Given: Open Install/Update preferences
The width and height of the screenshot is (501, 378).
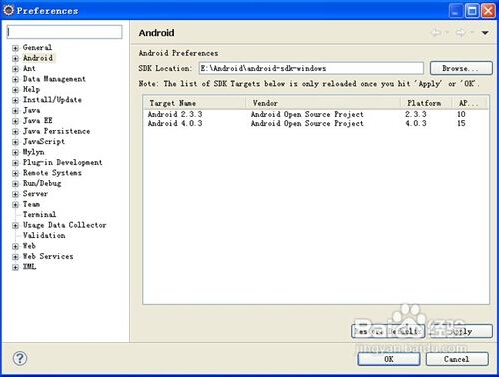Looking at the screenshot, I should 52,100.
